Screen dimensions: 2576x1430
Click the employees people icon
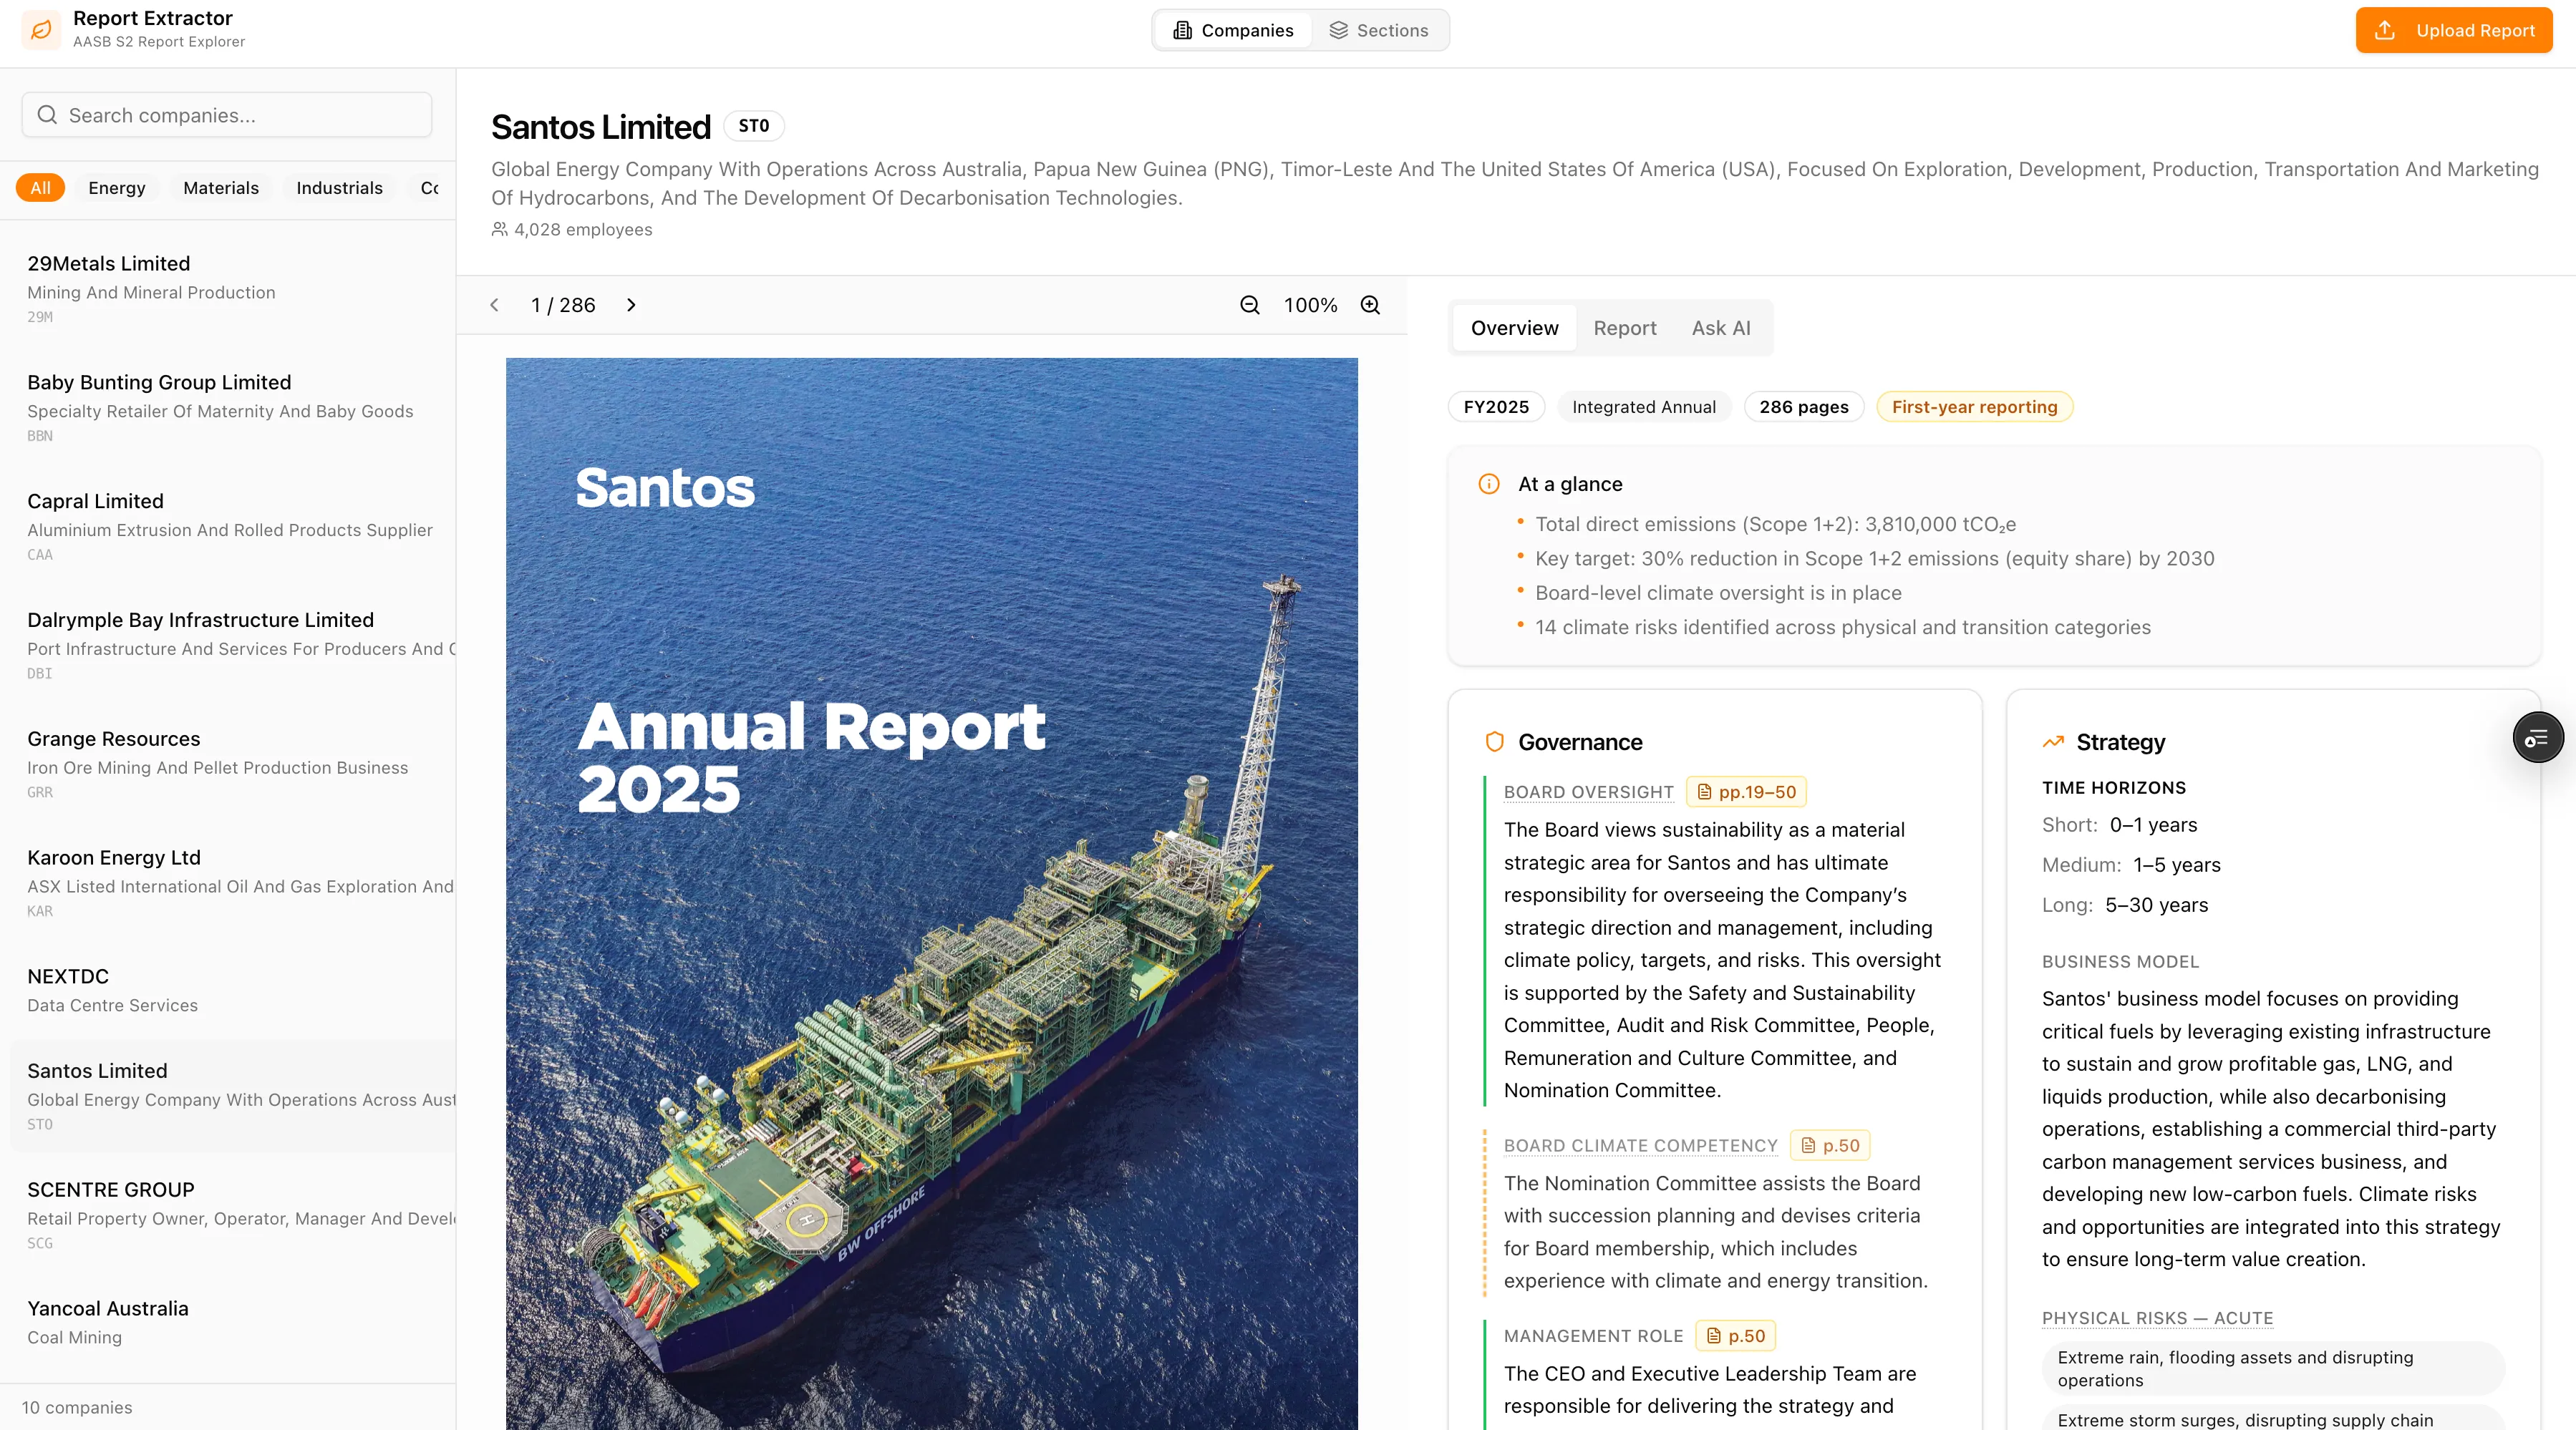pyautogui.click(x=500, y=229)
